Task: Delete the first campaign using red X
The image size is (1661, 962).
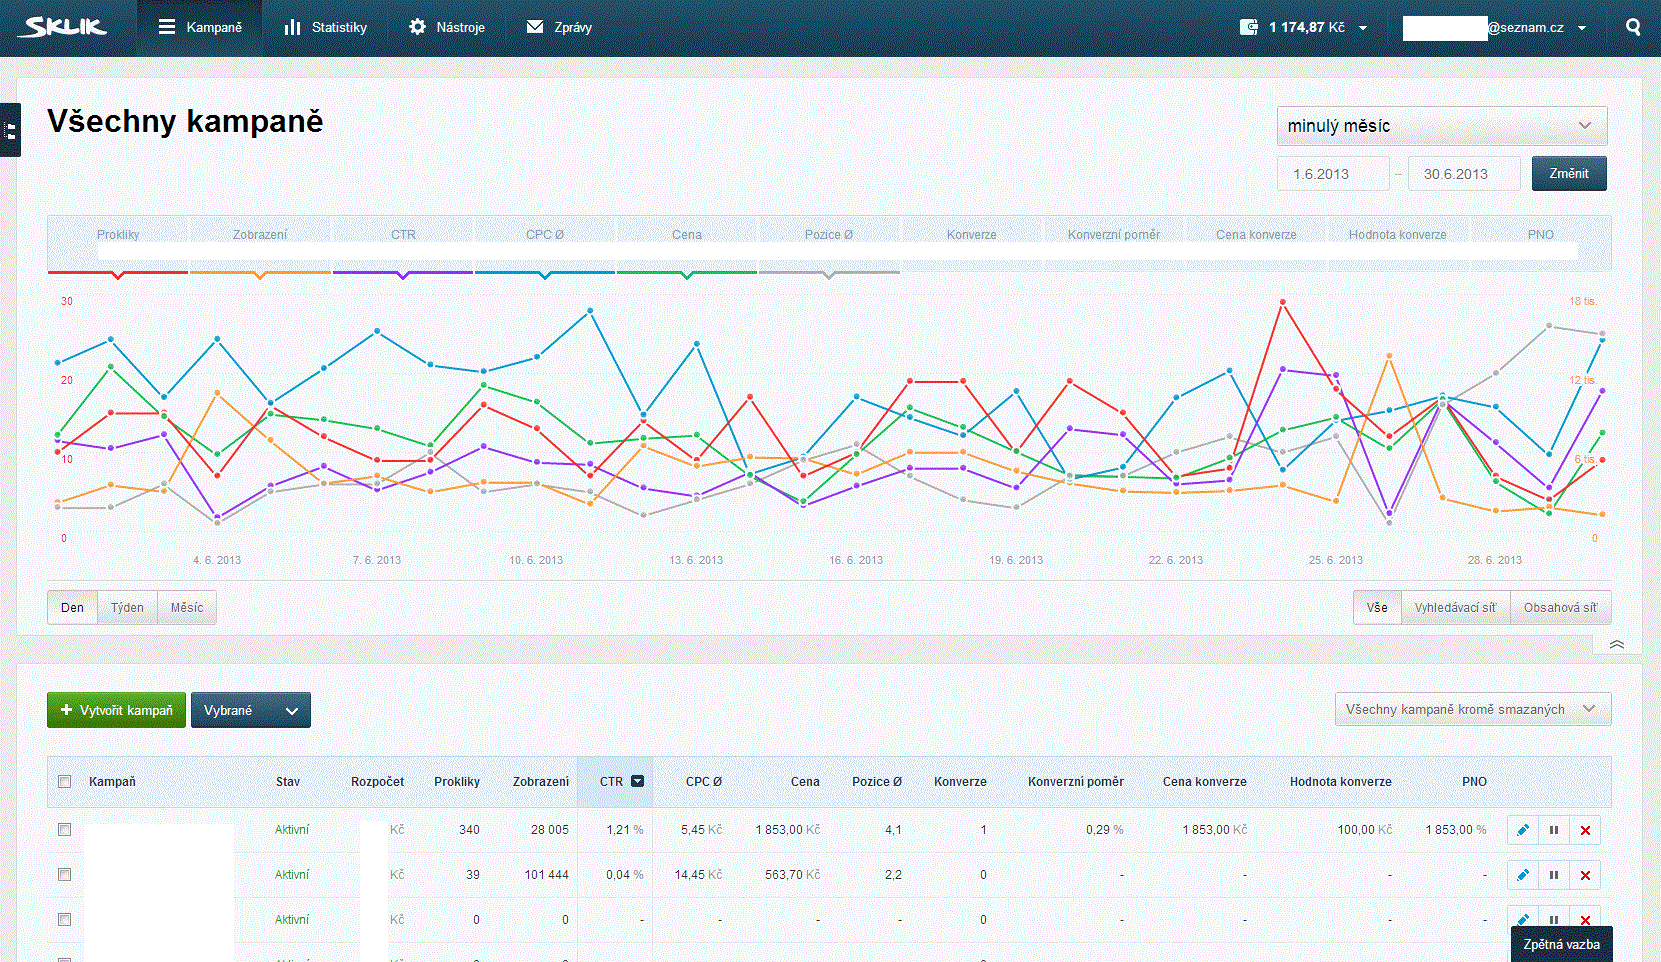Action: click(1585, 830)
